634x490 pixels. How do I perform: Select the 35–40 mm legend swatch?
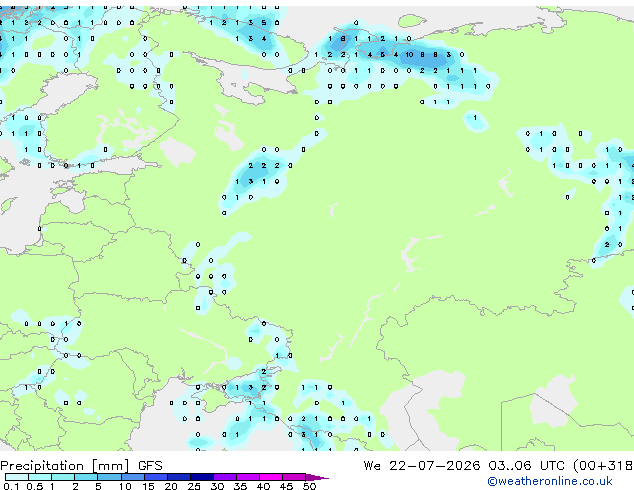pos(248,477)
